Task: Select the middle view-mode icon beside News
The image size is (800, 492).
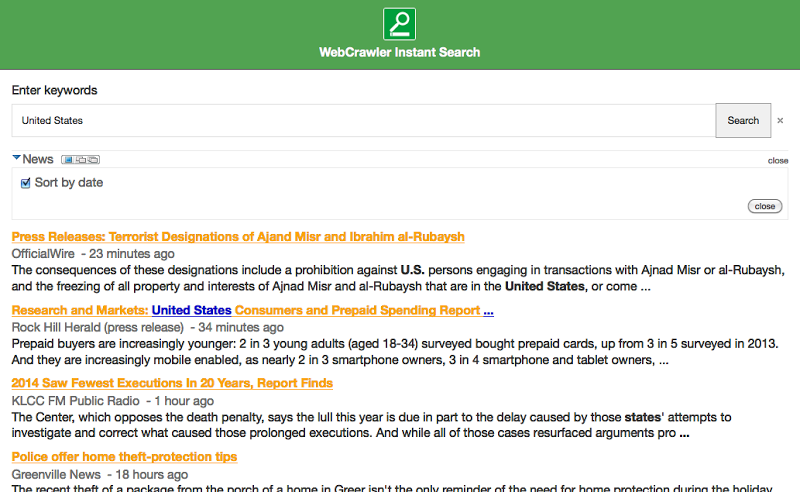Action: click(81, 160)
